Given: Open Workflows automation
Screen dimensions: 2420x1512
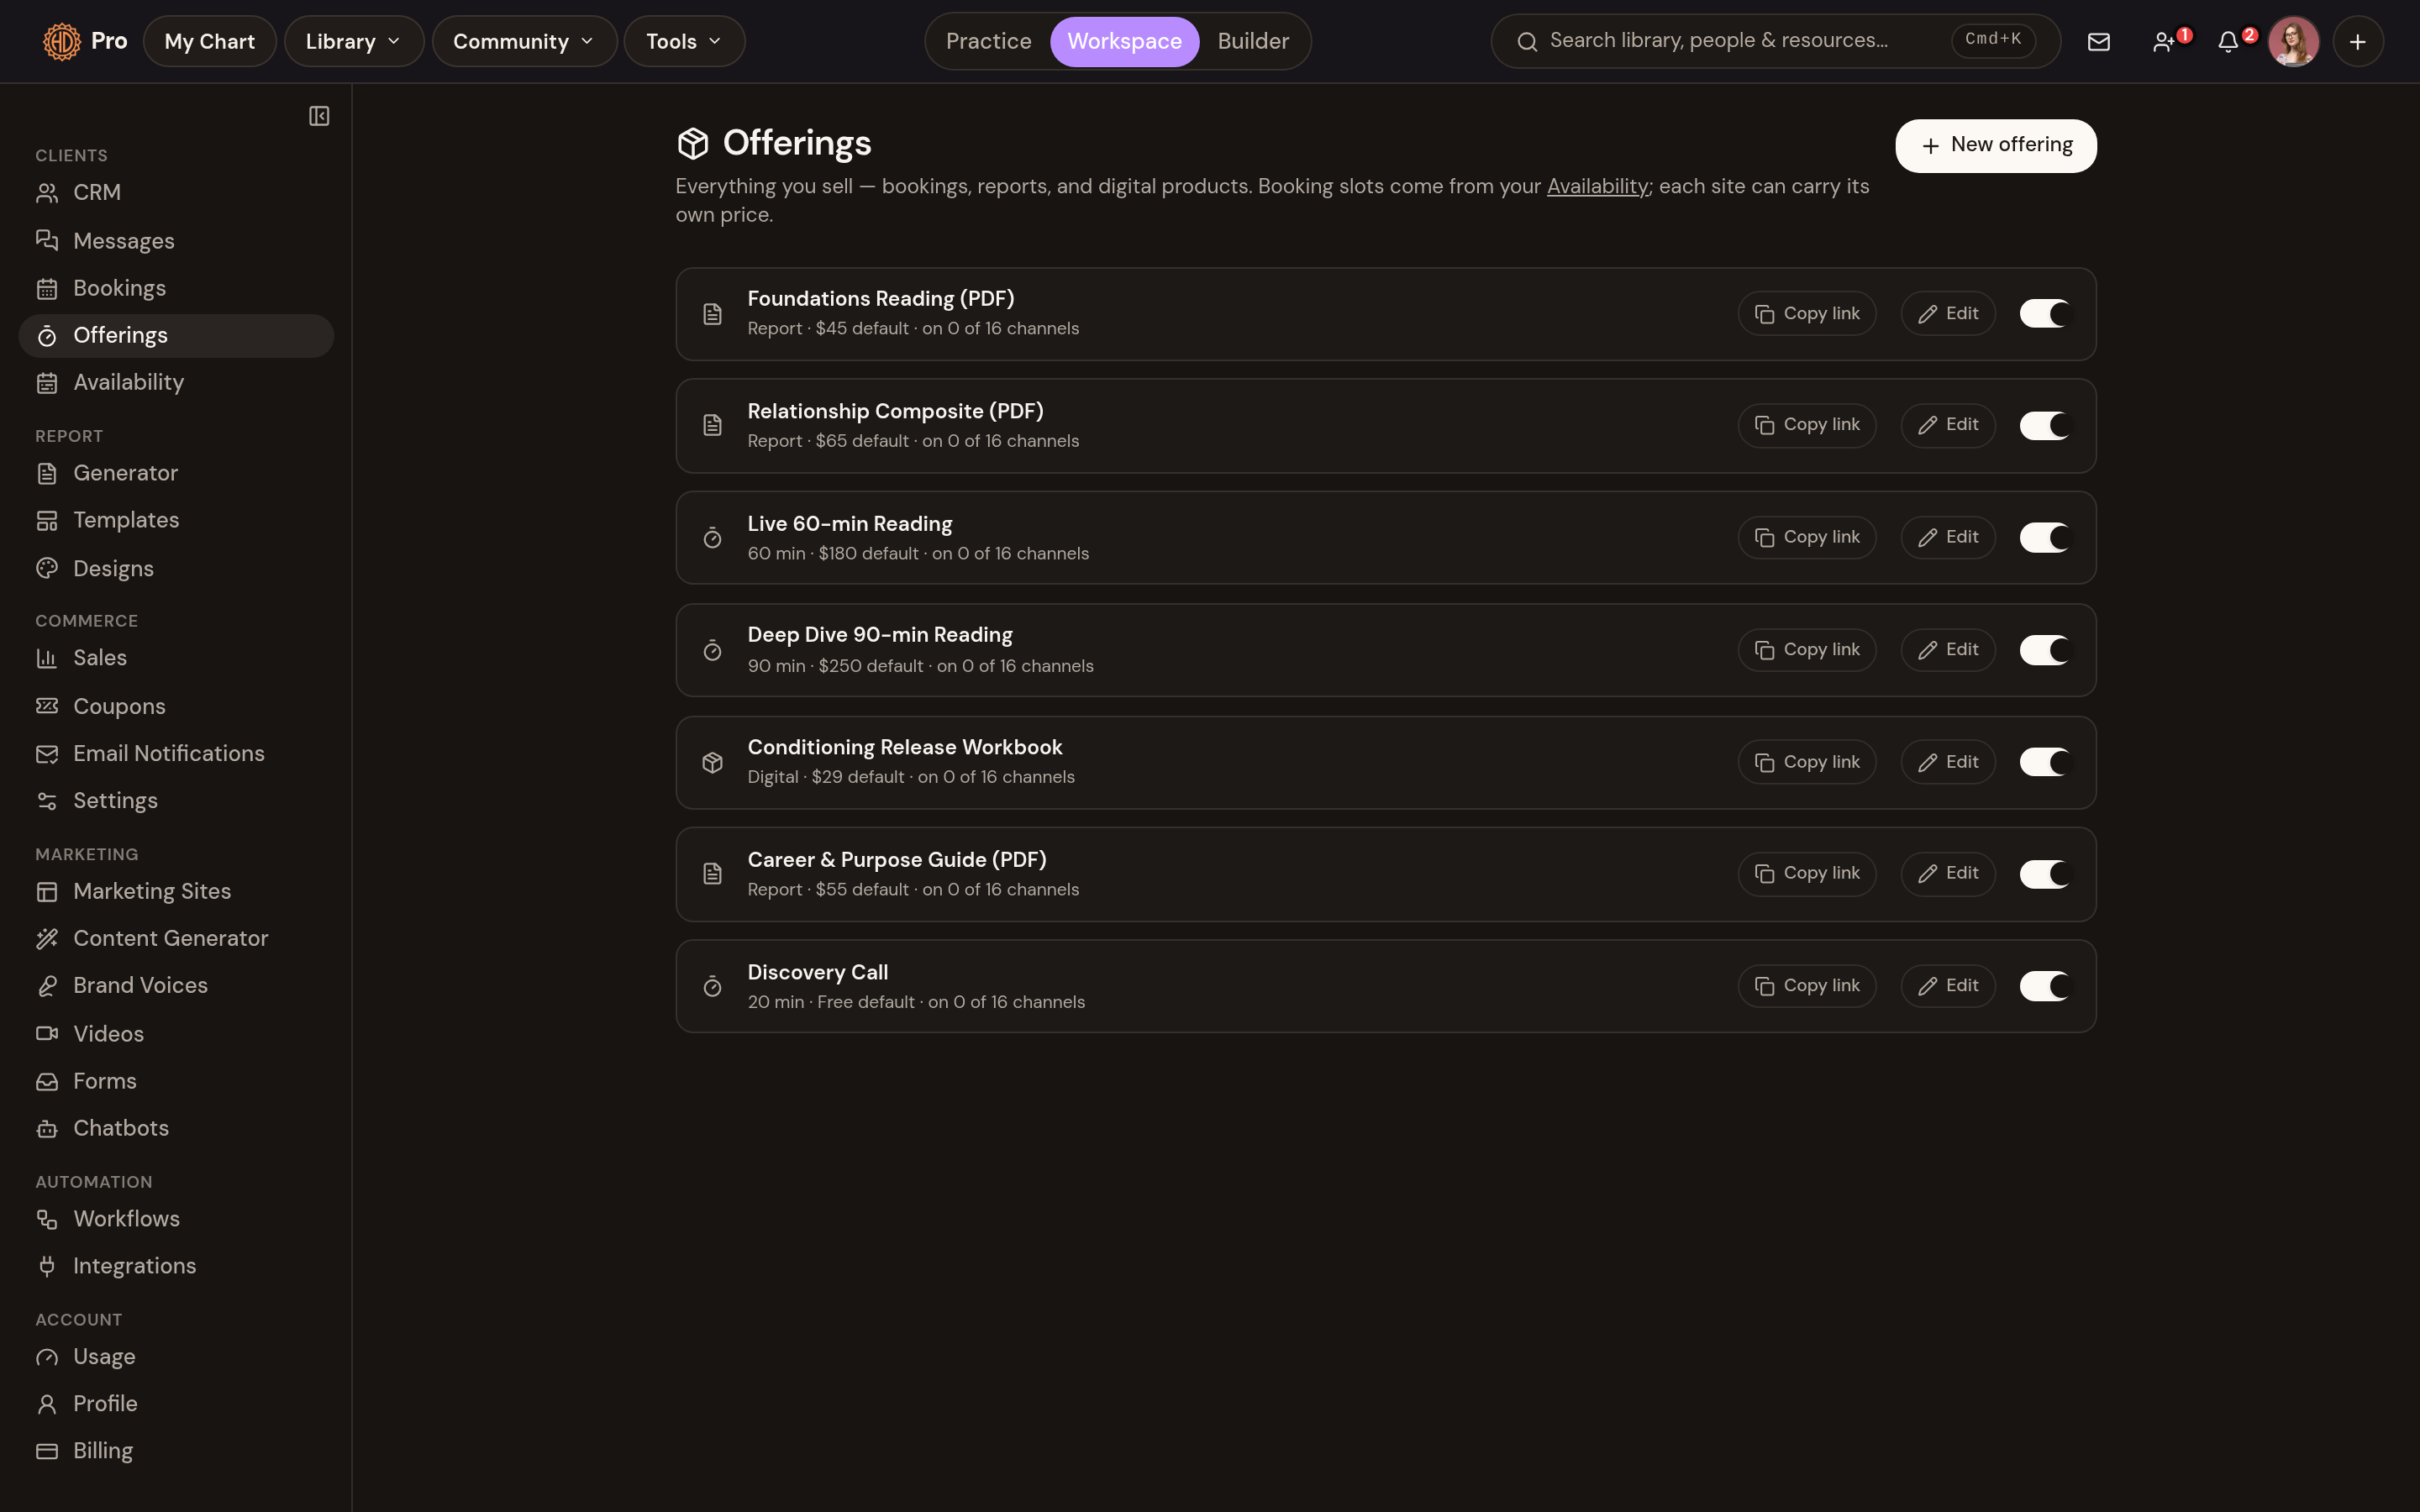Looking at the screenshot, I should [176, 1219].
